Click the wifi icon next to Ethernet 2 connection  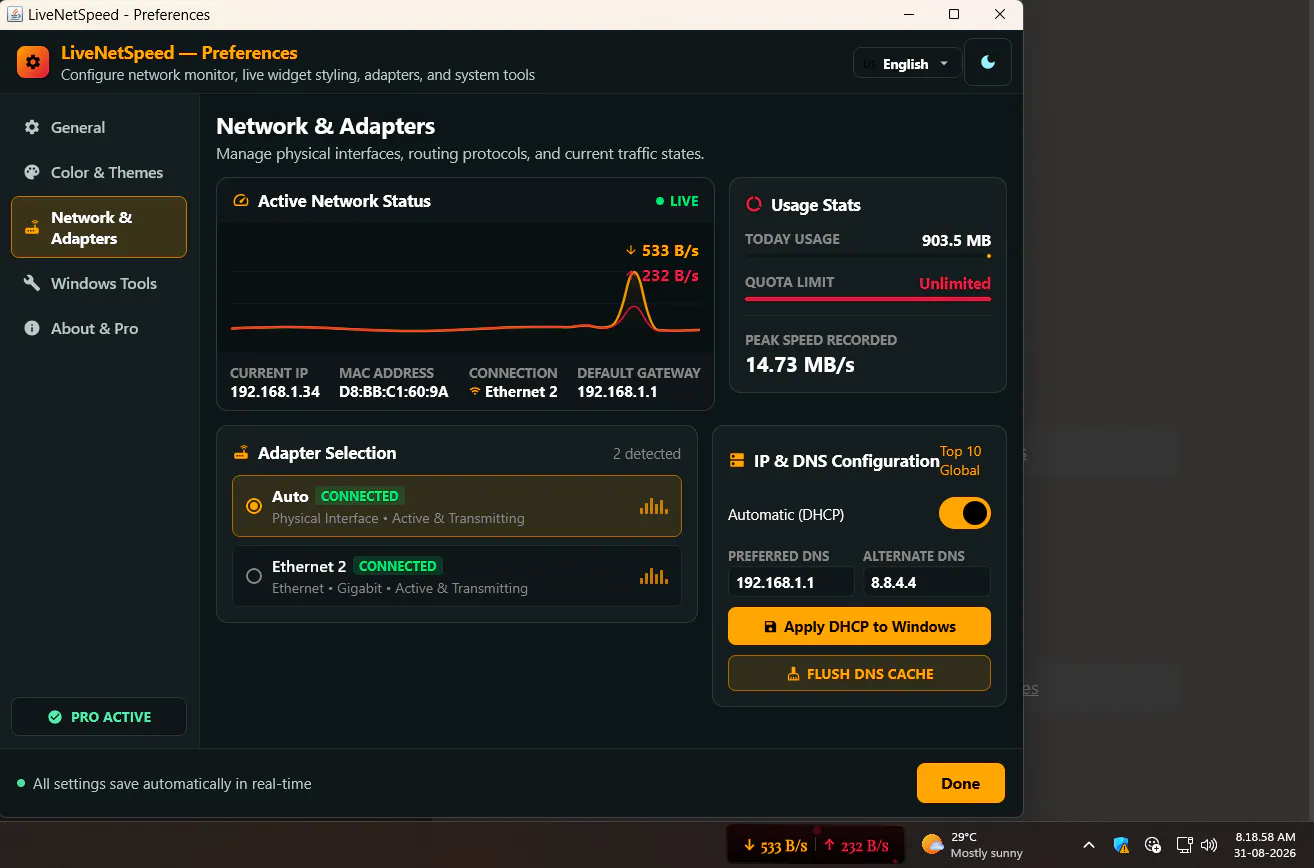[x=475, y=392]
